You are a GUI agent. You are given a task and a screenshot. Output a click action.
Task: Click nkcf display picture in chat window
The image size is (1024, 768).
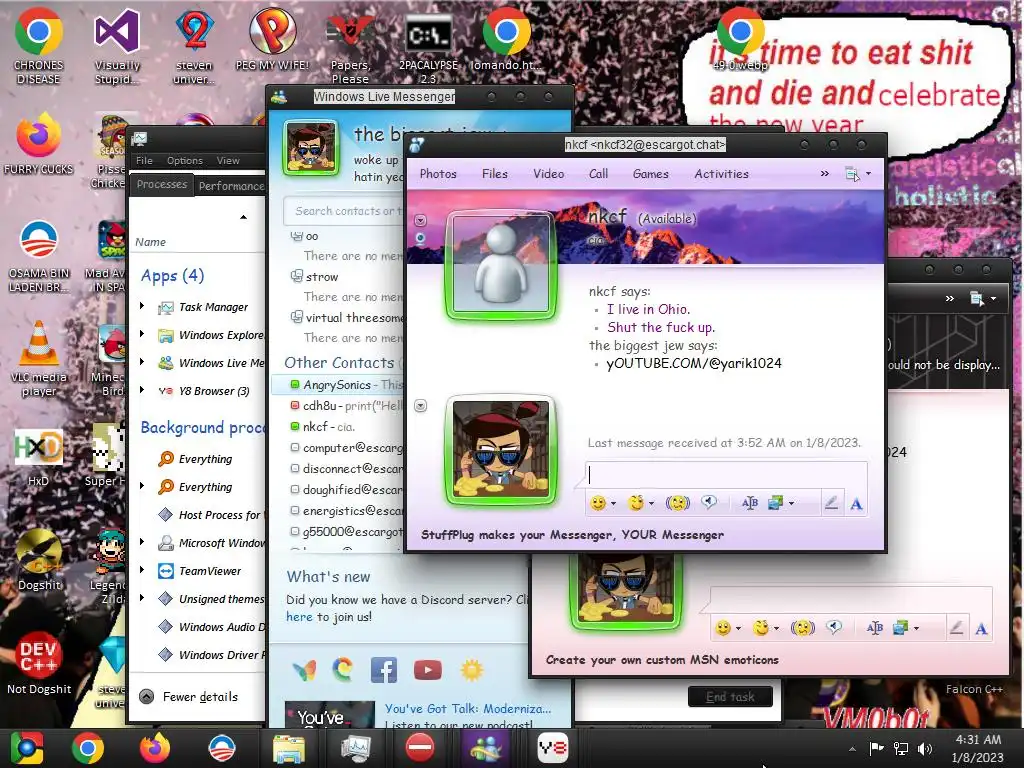pos(501,264)
